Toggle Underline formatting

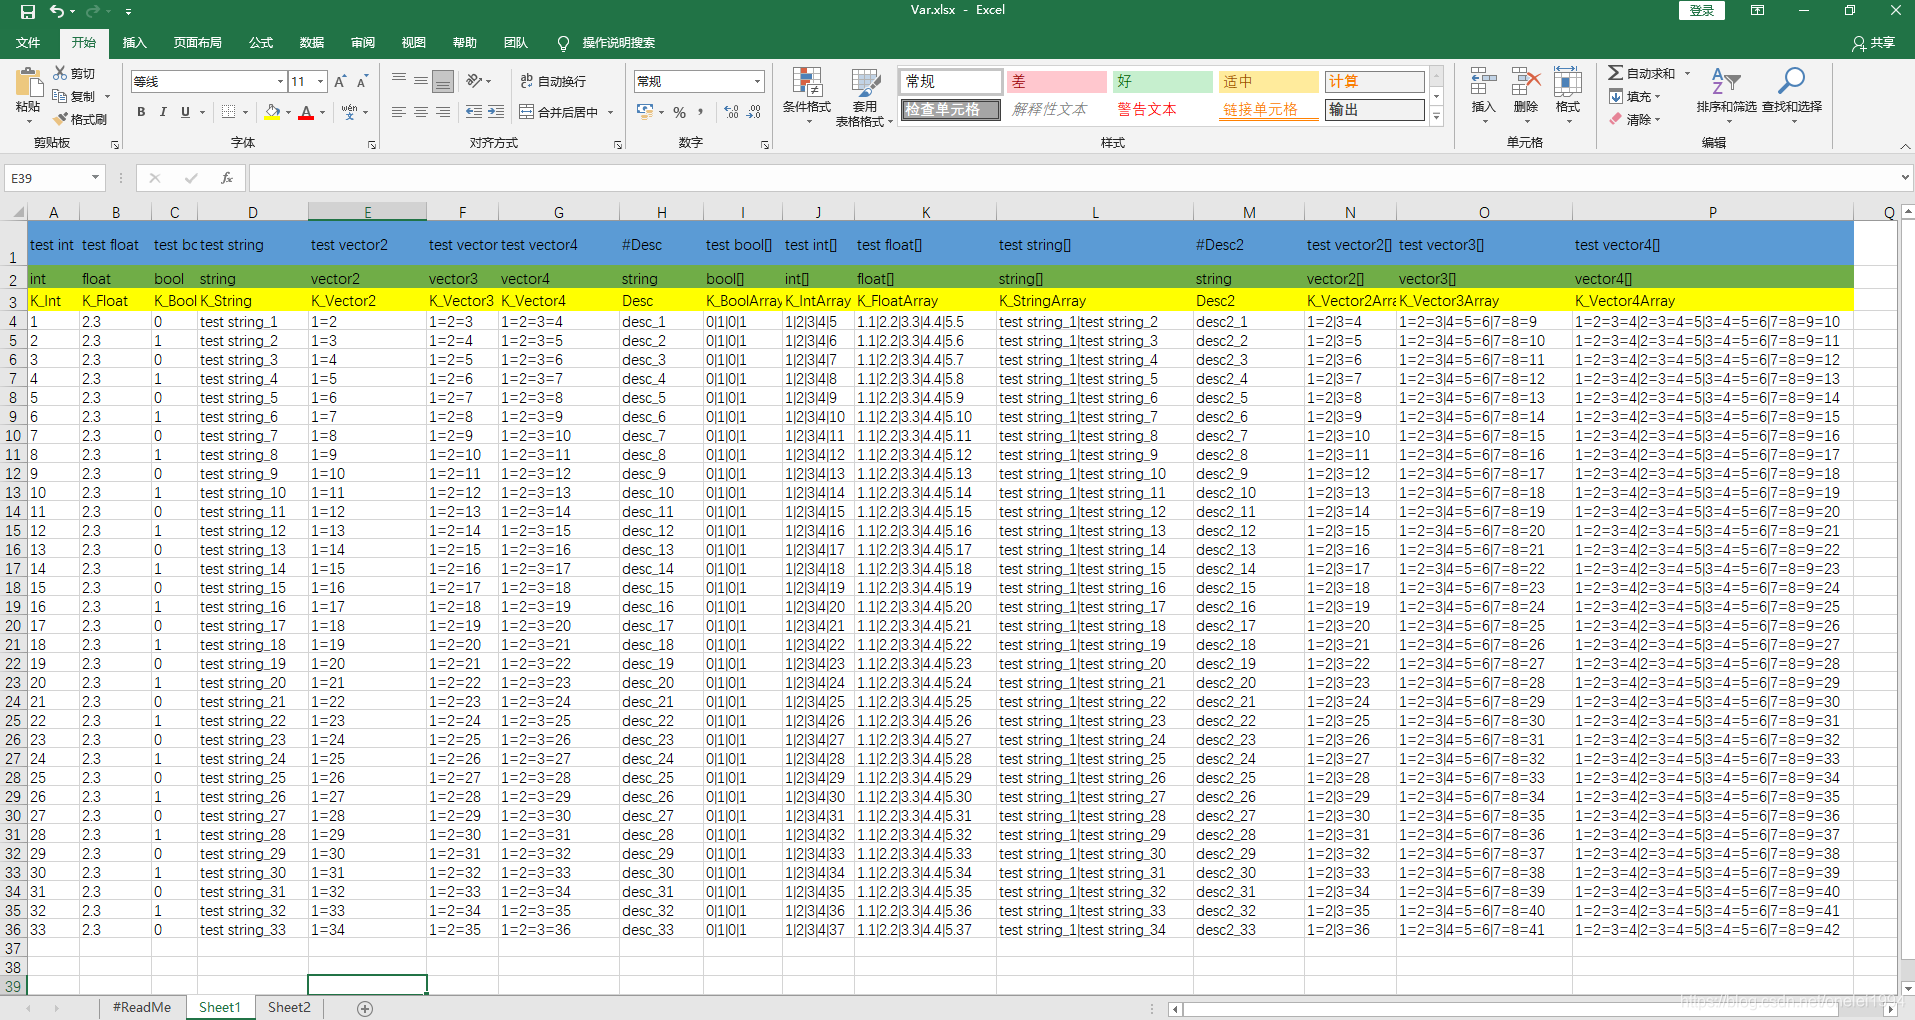(185, 112)
